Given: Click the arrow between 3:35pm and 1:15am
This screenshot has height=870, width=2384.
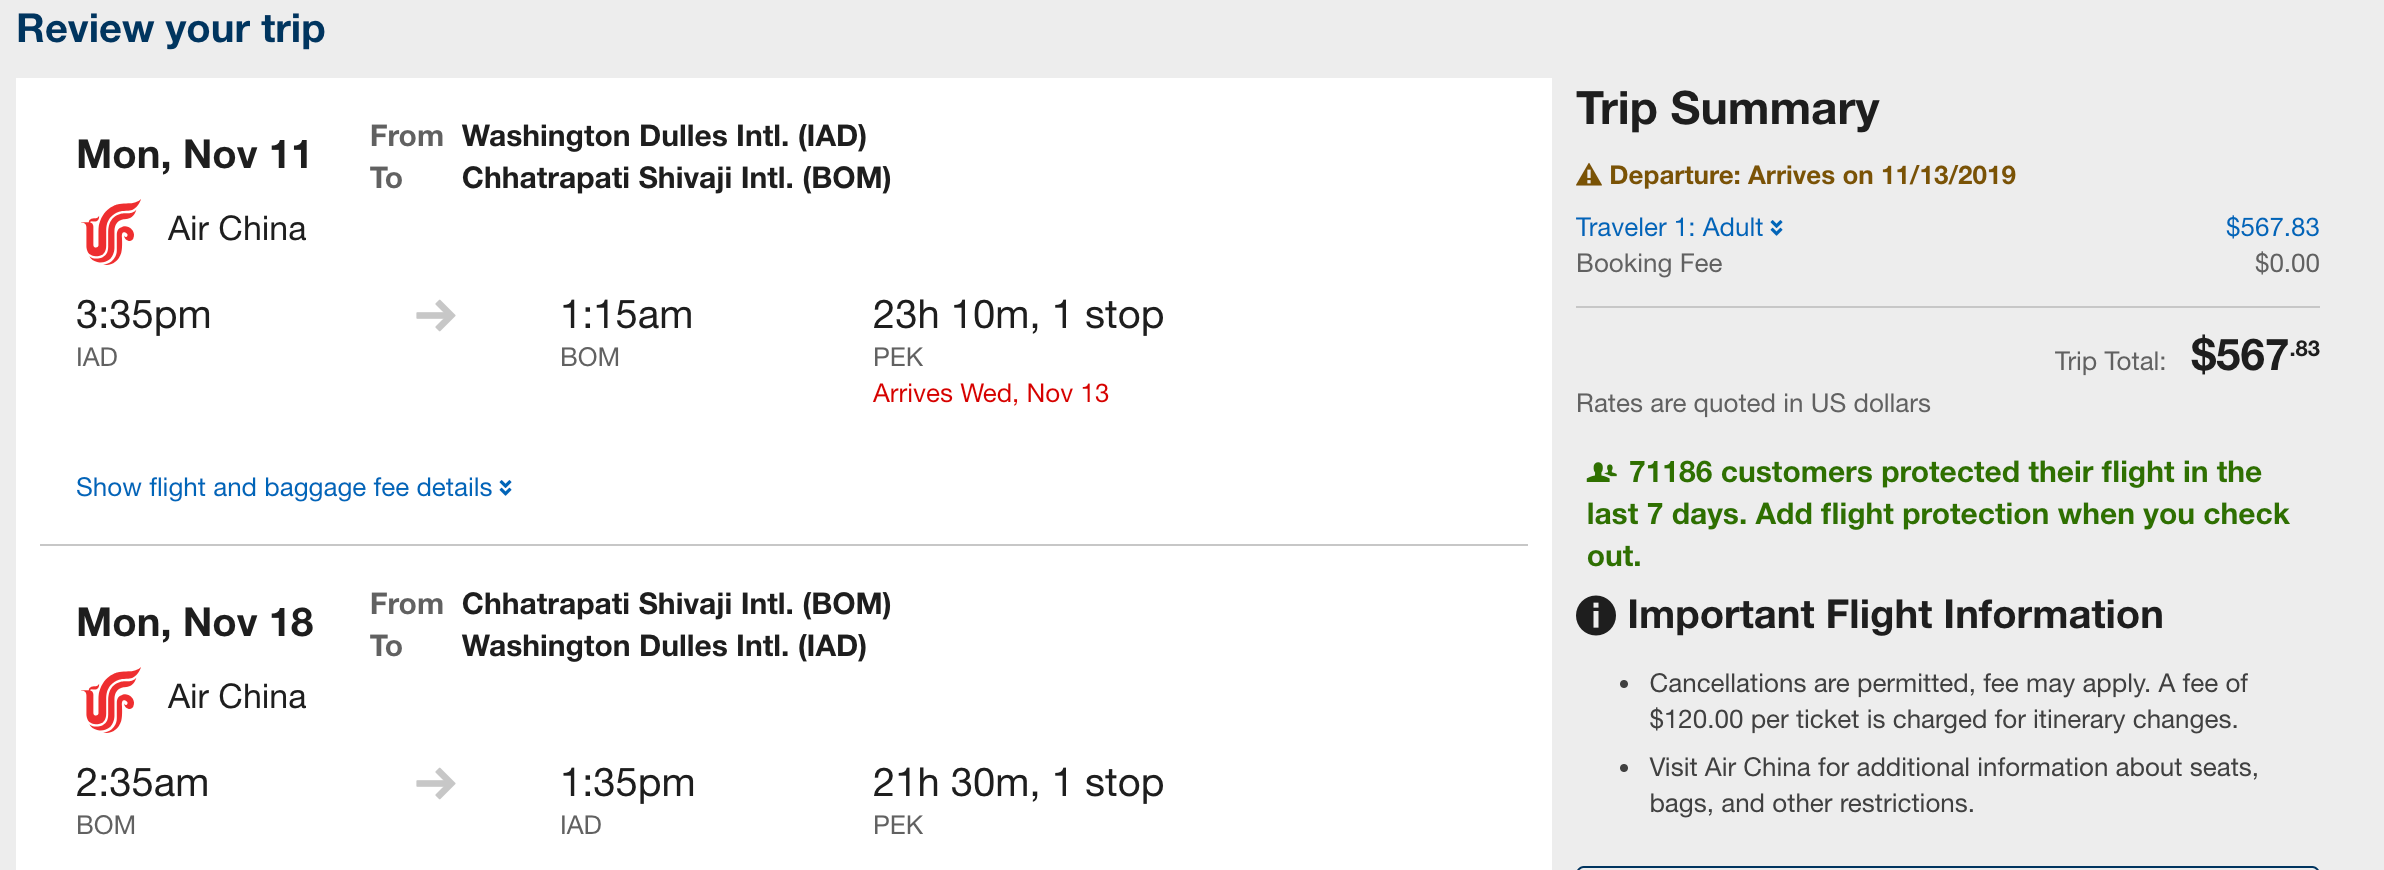Looking at the screenshot, I should pos(435,316).
